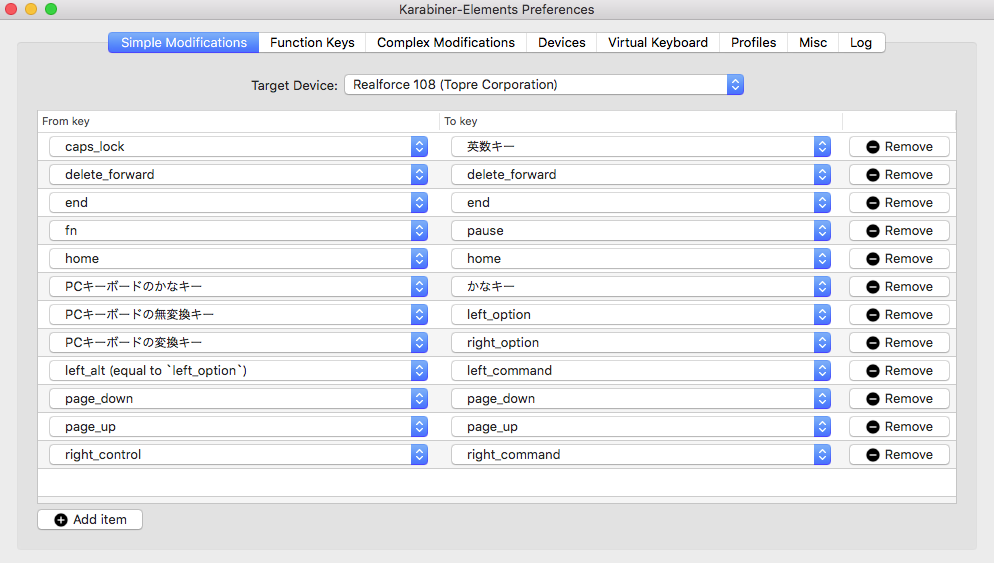Remove the かなキー mapping row

click(x=899, y=287)
